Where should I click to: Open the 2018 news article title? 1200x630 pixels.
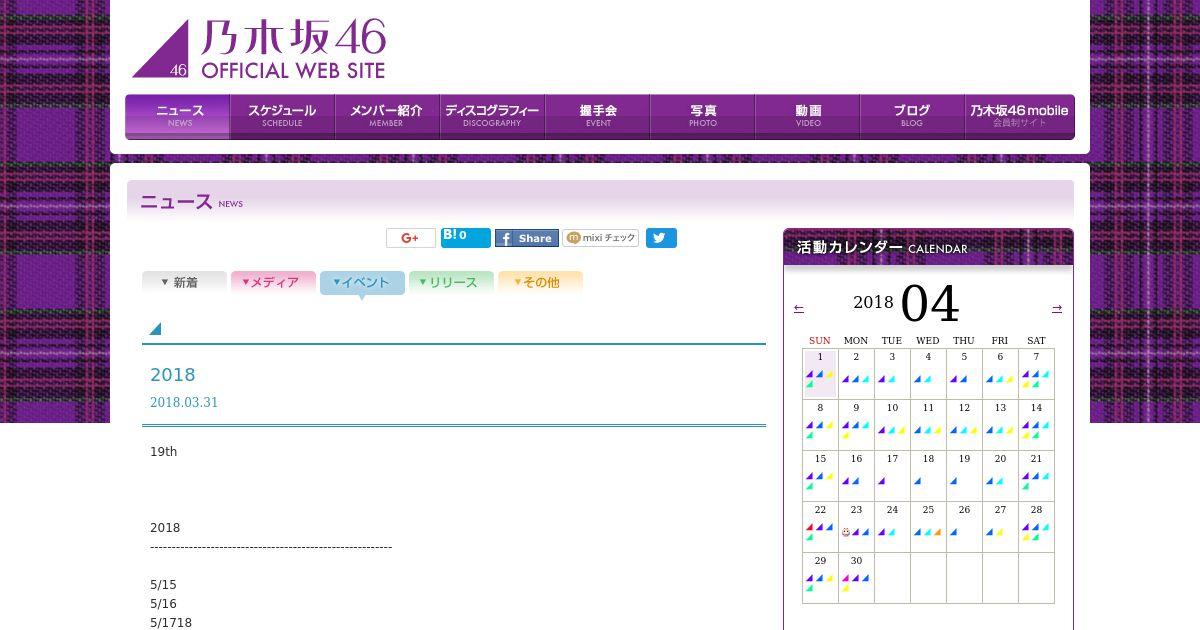coord(172,375)
